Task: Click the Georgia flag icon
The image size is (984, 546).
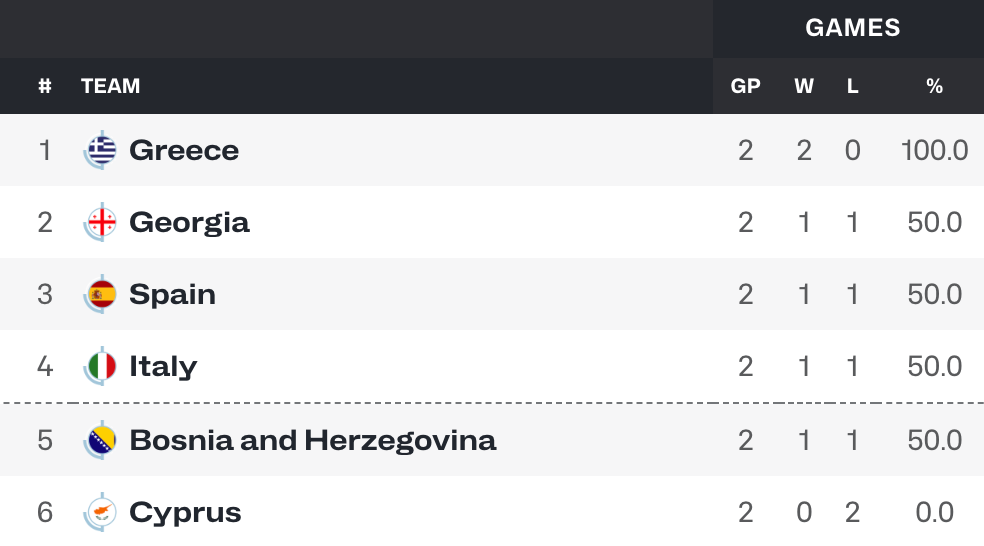Action: pyautogui.click(x=100, y=222)
